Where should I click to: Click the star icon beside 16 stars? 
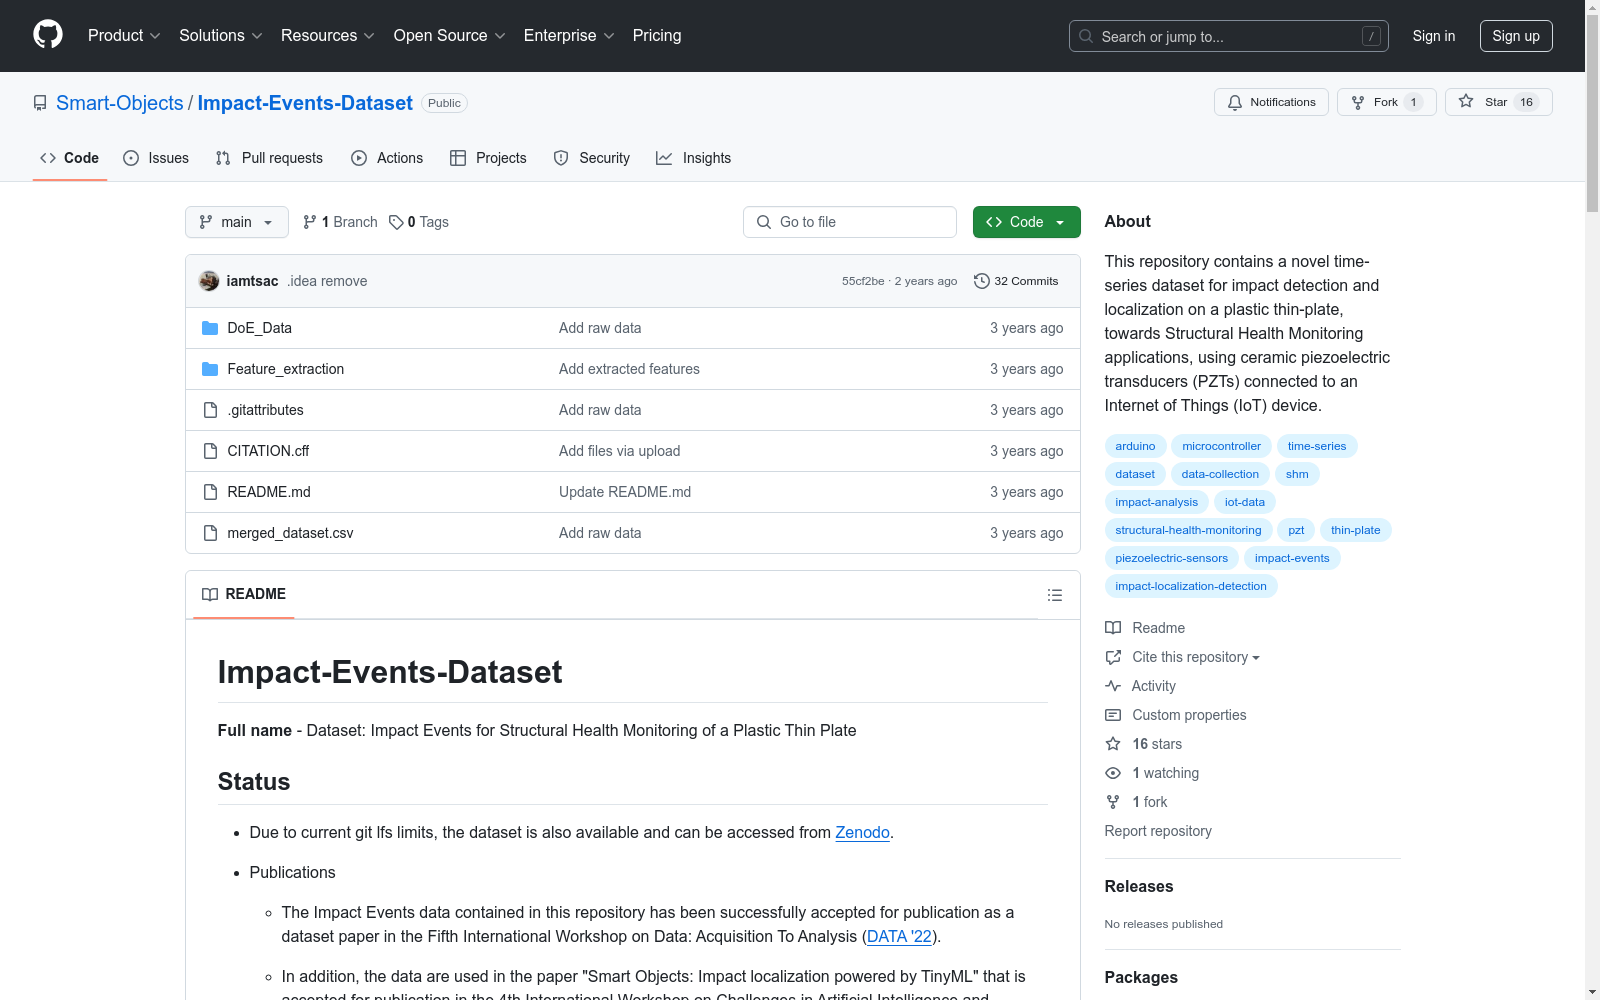(x=1113, y=744)
